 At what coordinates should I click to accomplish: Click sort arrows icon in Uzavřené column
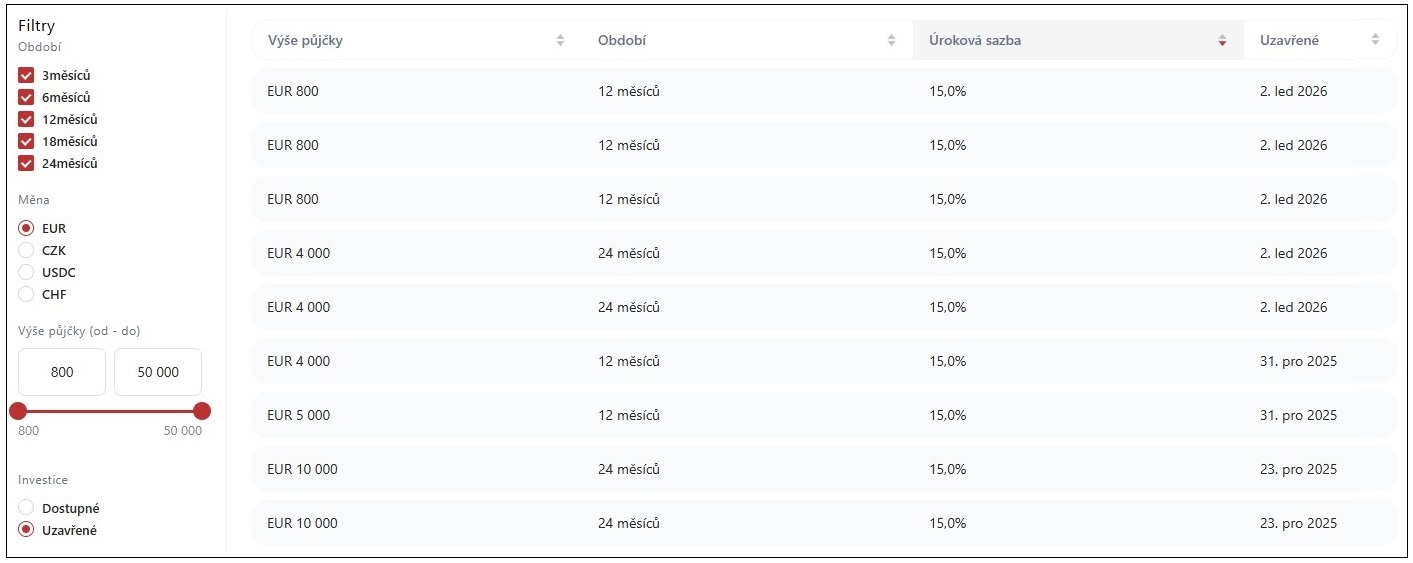1376,40
